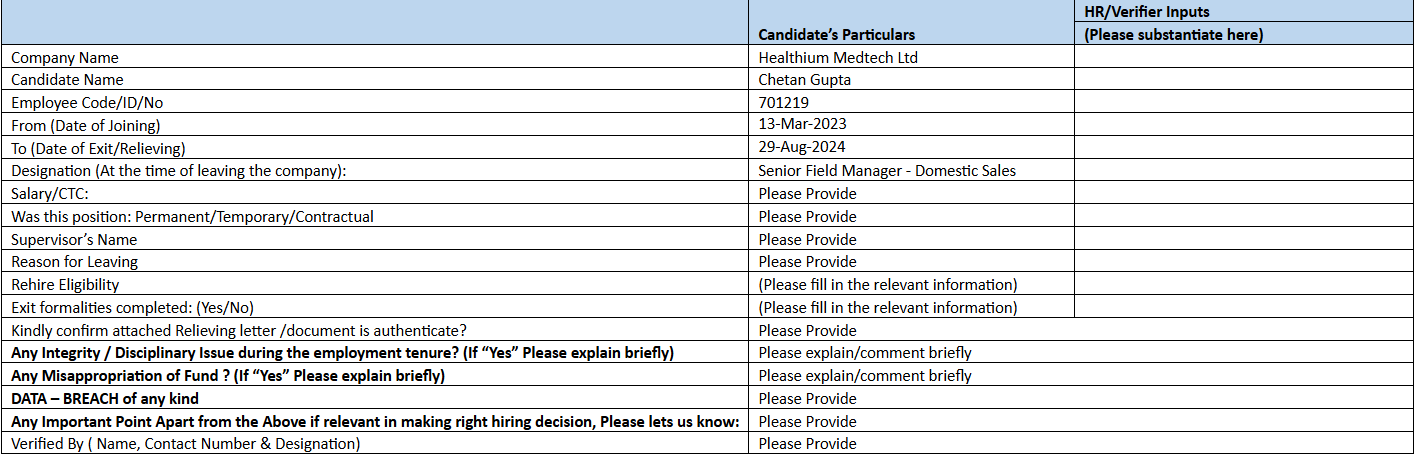The width and height of the screenshot is (1427, 462).
Task: Select the joining date "13-Mar-2023" cell
Action: (804, 125)
